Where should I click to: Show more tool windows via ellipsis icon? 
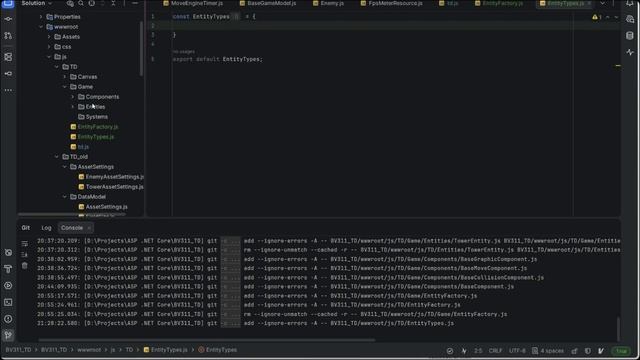coord(8,90)
